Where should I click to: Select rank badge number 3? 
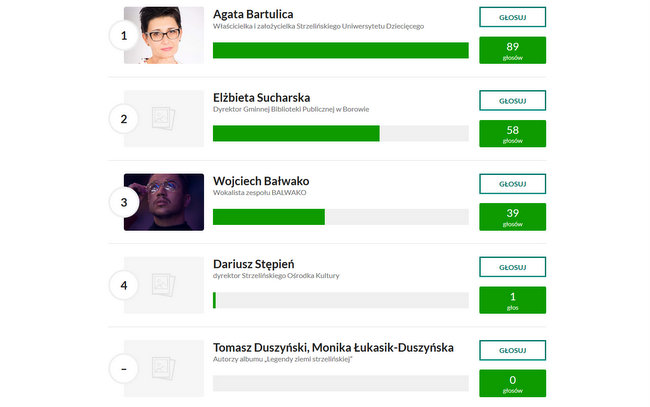click(x=124, y=202)
